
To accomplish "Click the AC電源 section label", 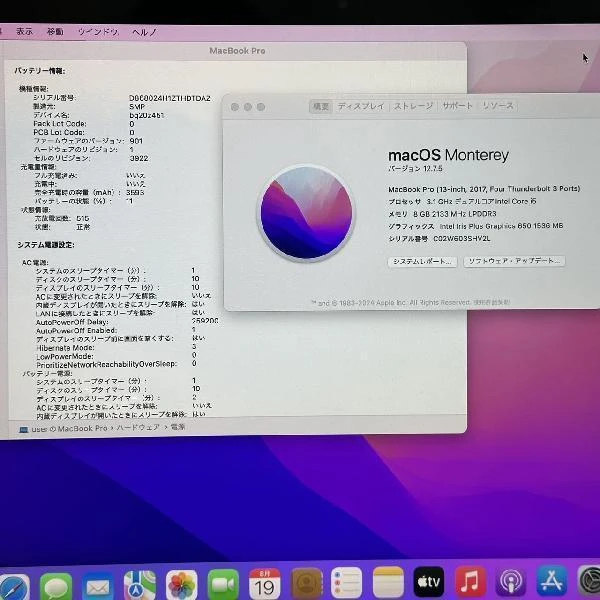I will pos(35,262).
